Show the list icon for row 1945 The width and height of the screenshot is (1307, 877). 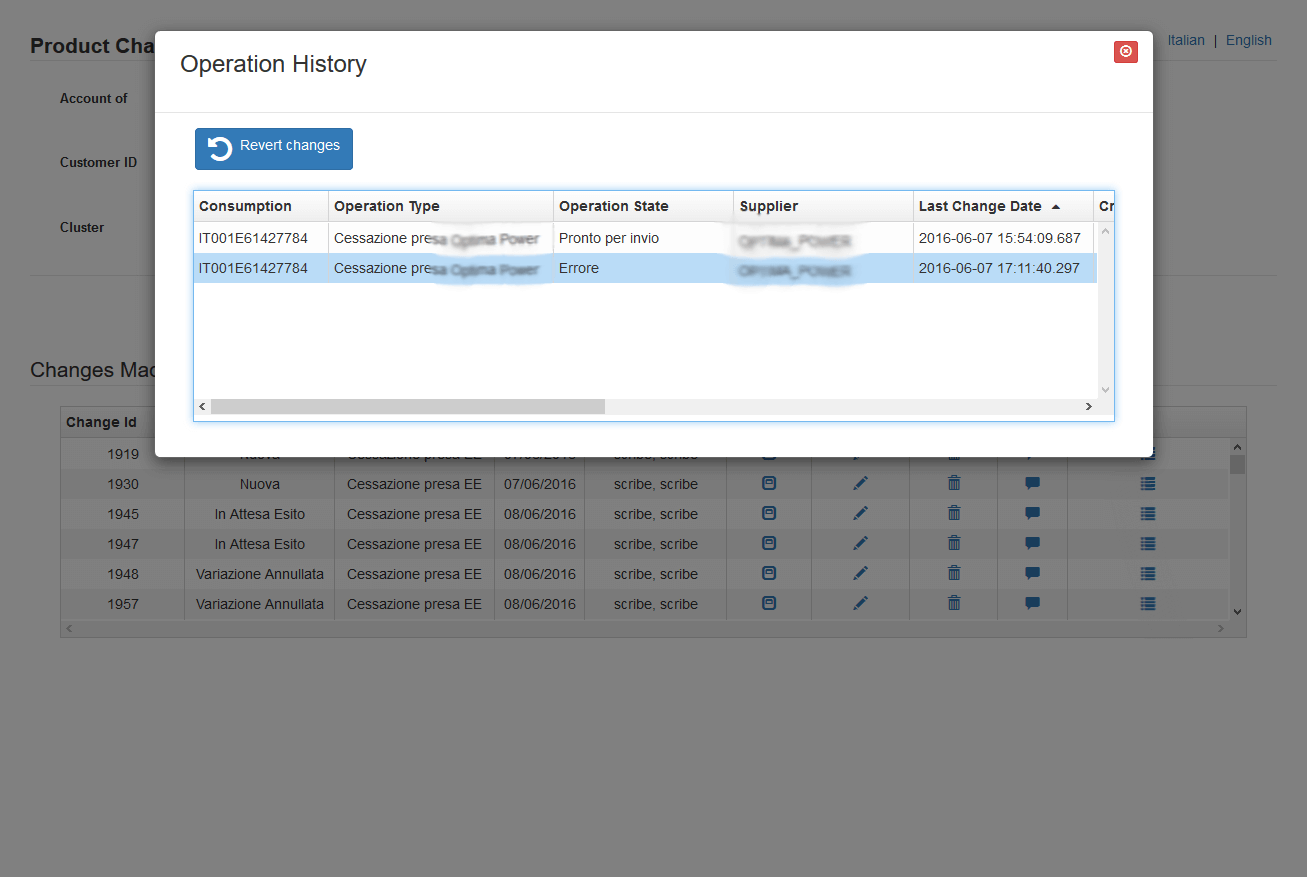tap(1148, 514)
